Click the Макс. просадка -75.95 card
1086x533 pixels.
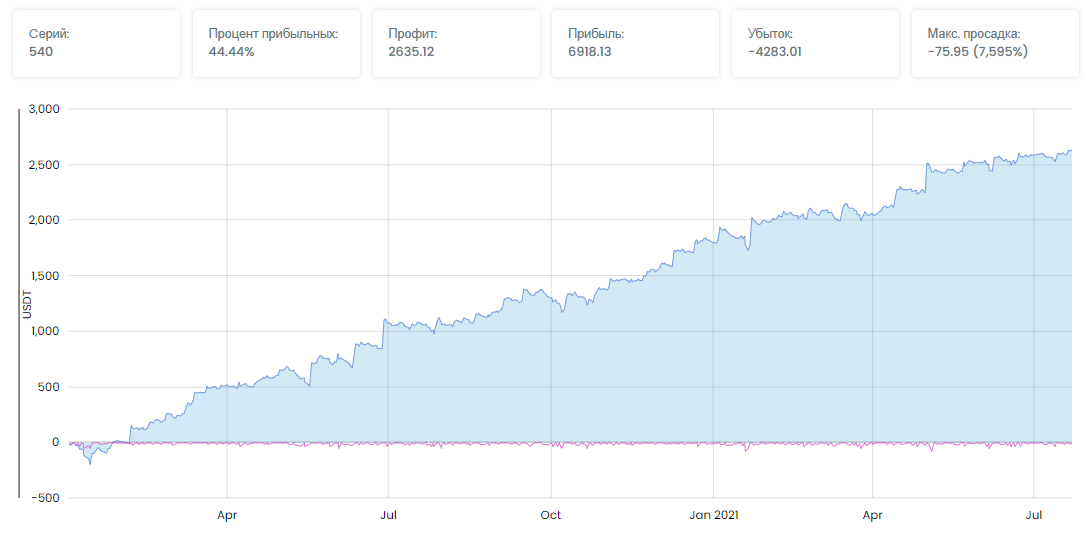[x=995, y=43]
